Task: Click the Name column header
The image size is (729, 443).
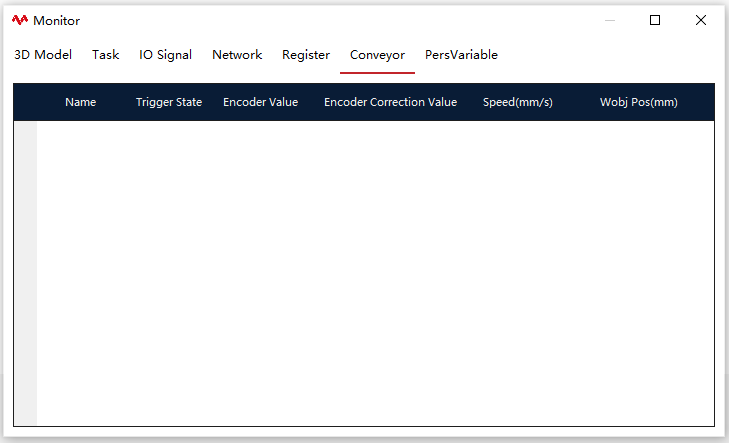Action: pos(80,102)
